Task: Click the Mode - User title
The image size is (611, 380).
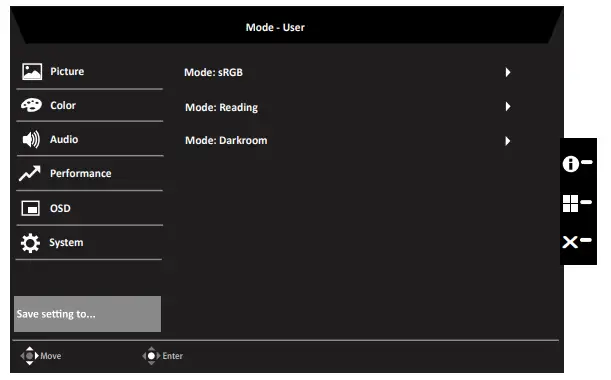Action: coord(275,27)
